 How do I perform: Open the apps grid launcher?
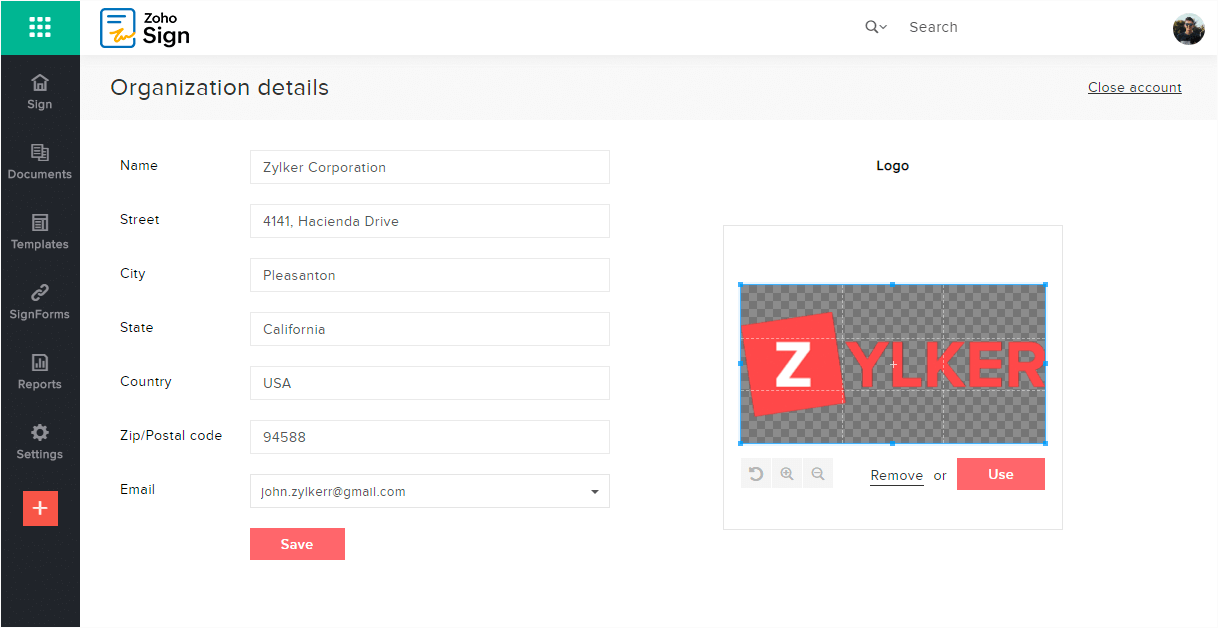pos(40,27)
